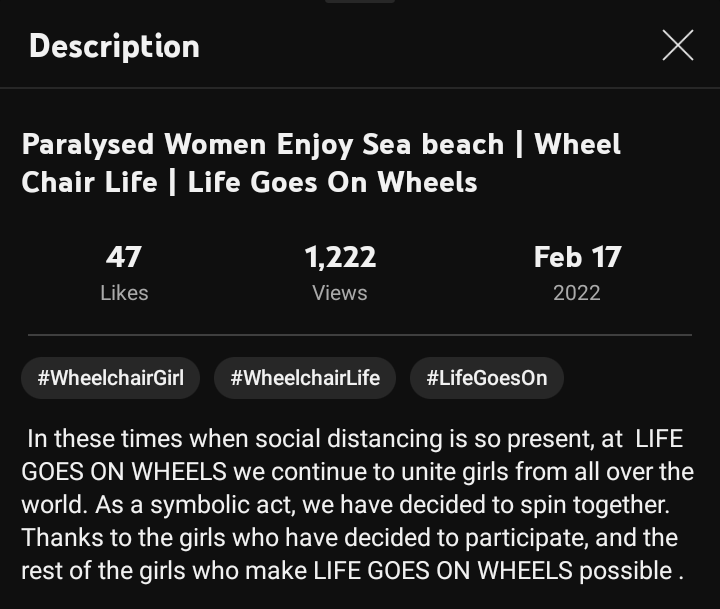This screenshot has width=720, height=609.
Task: Click the Feb 17 upload date
Action: [x=577, y=257]
